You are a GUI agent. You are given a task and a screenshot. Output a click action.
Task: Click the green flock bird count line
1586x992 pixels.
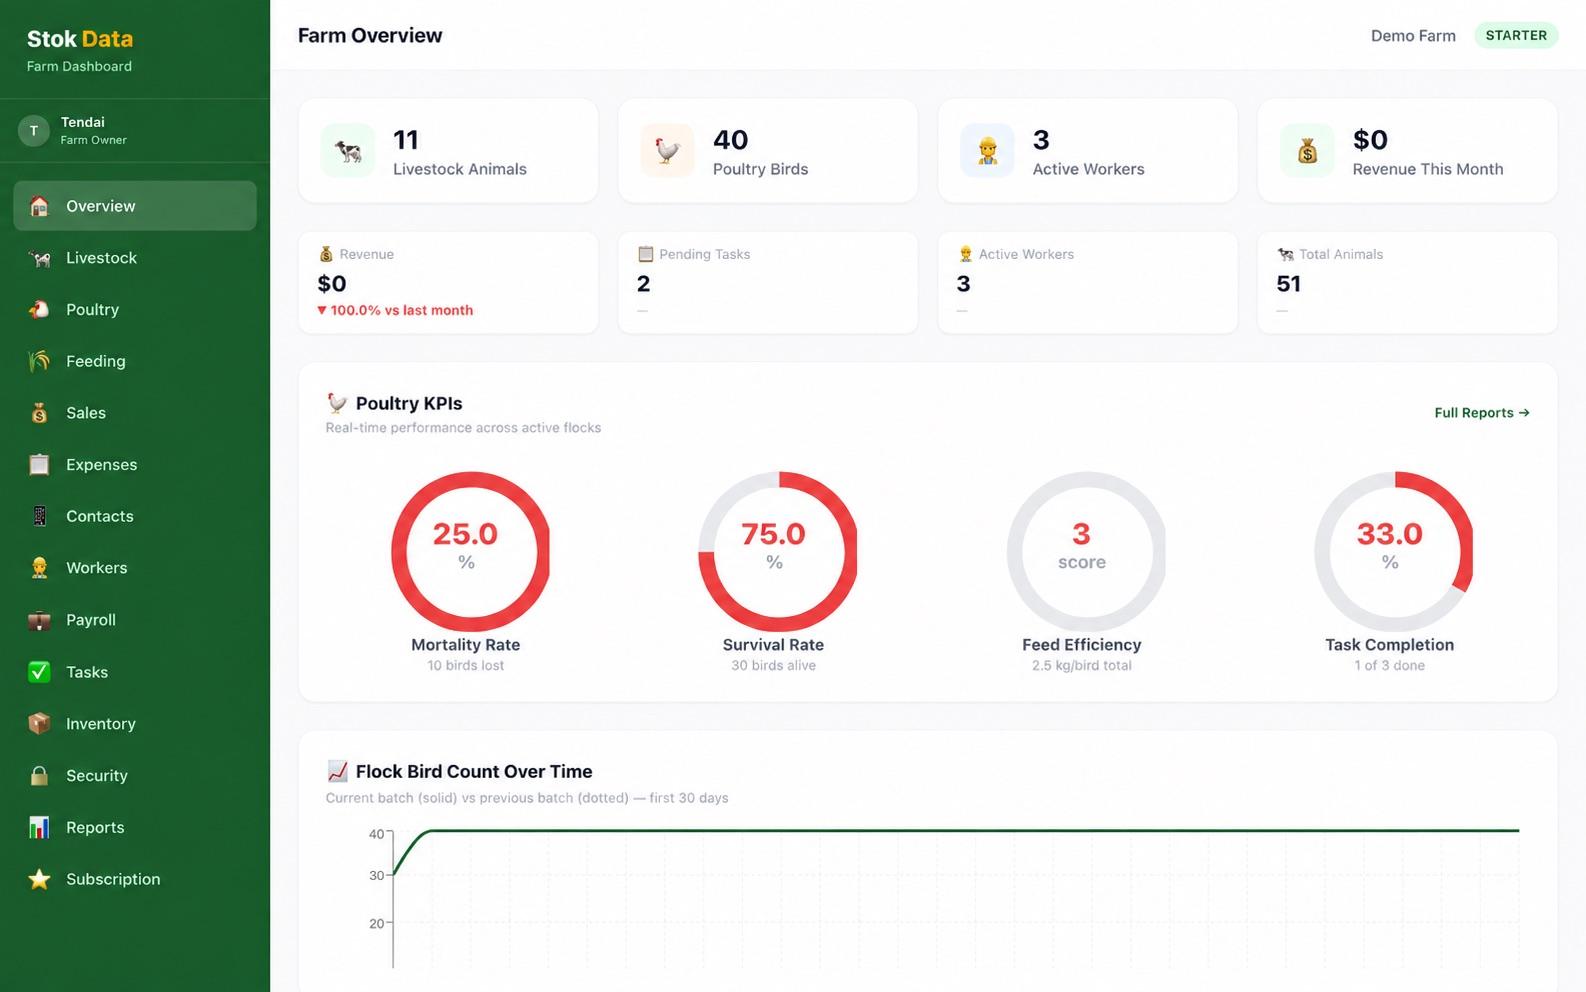click(956, 830)
